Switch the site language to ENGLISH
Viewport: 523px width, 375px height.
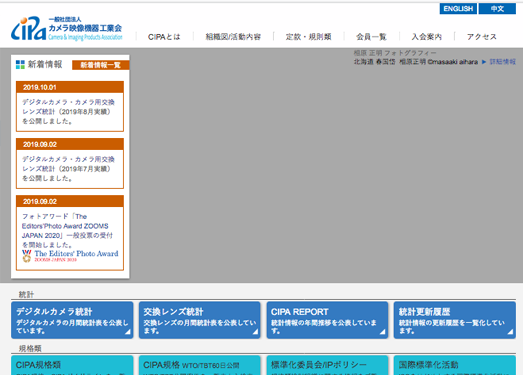pyautogui.click(x=458, y=9)
